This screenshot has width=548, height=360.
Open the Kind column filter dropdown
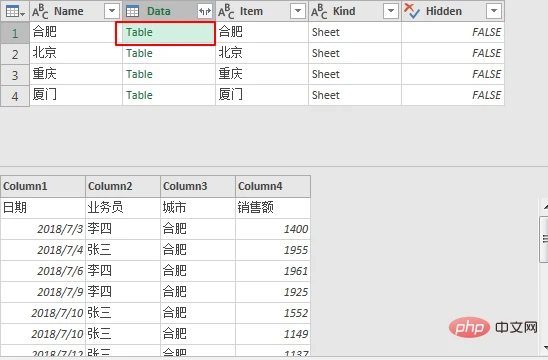(x=391, y=11)
